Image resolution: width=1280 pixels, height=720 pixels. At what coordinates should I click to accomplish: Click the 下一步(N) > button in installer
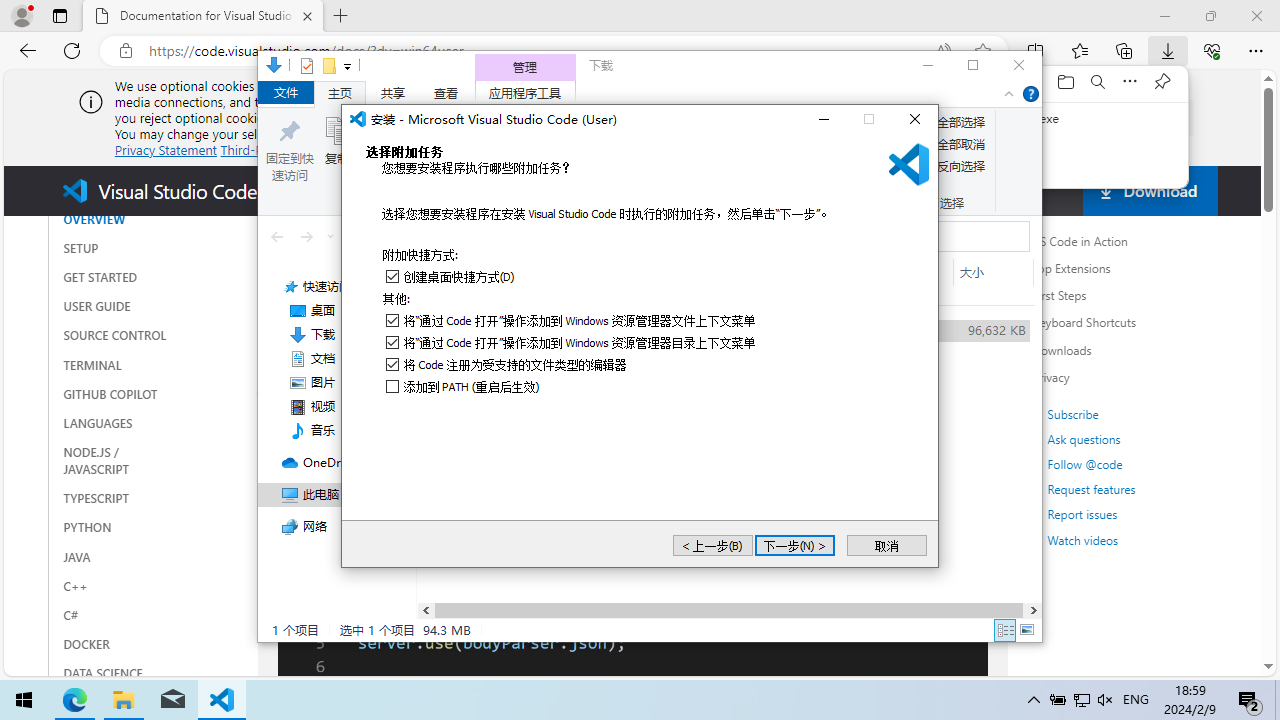click(x=795, y=545)
